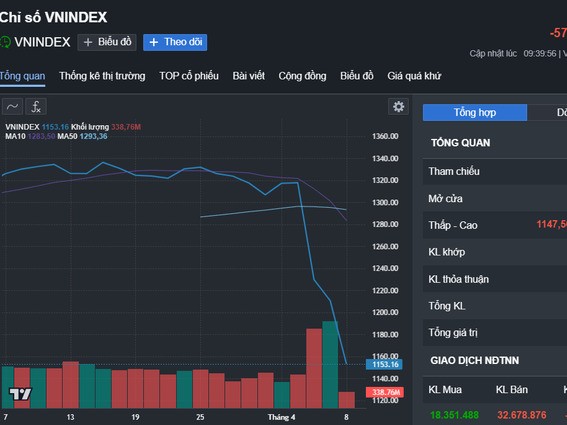The width and height of the screenshot is (567, 425).
Task: Click the Mở cửa row
Action: click(x=495, y=199)
